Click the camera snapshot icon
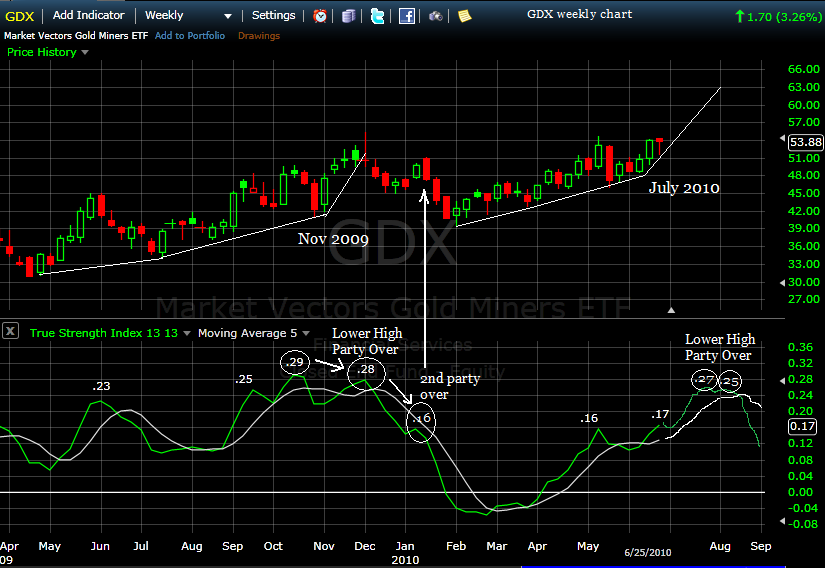825x568 pixels. pos(435,16)
